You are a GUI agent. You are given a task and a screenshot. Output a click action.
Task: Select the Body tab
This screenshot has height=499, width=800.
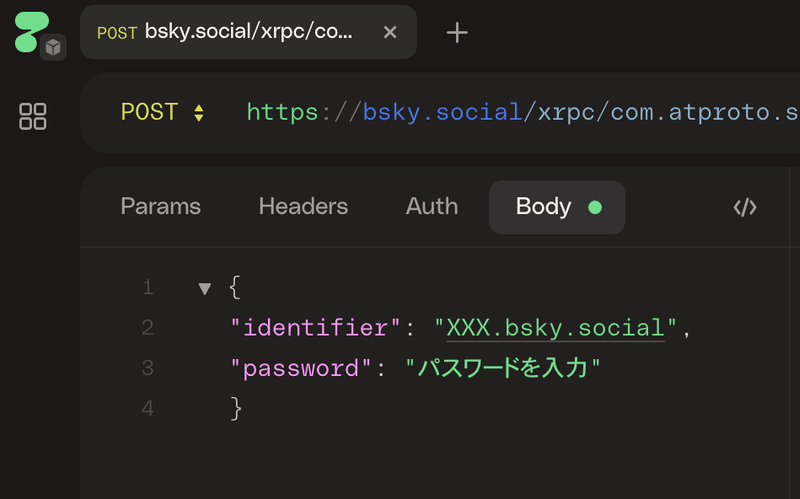(557, 207)
